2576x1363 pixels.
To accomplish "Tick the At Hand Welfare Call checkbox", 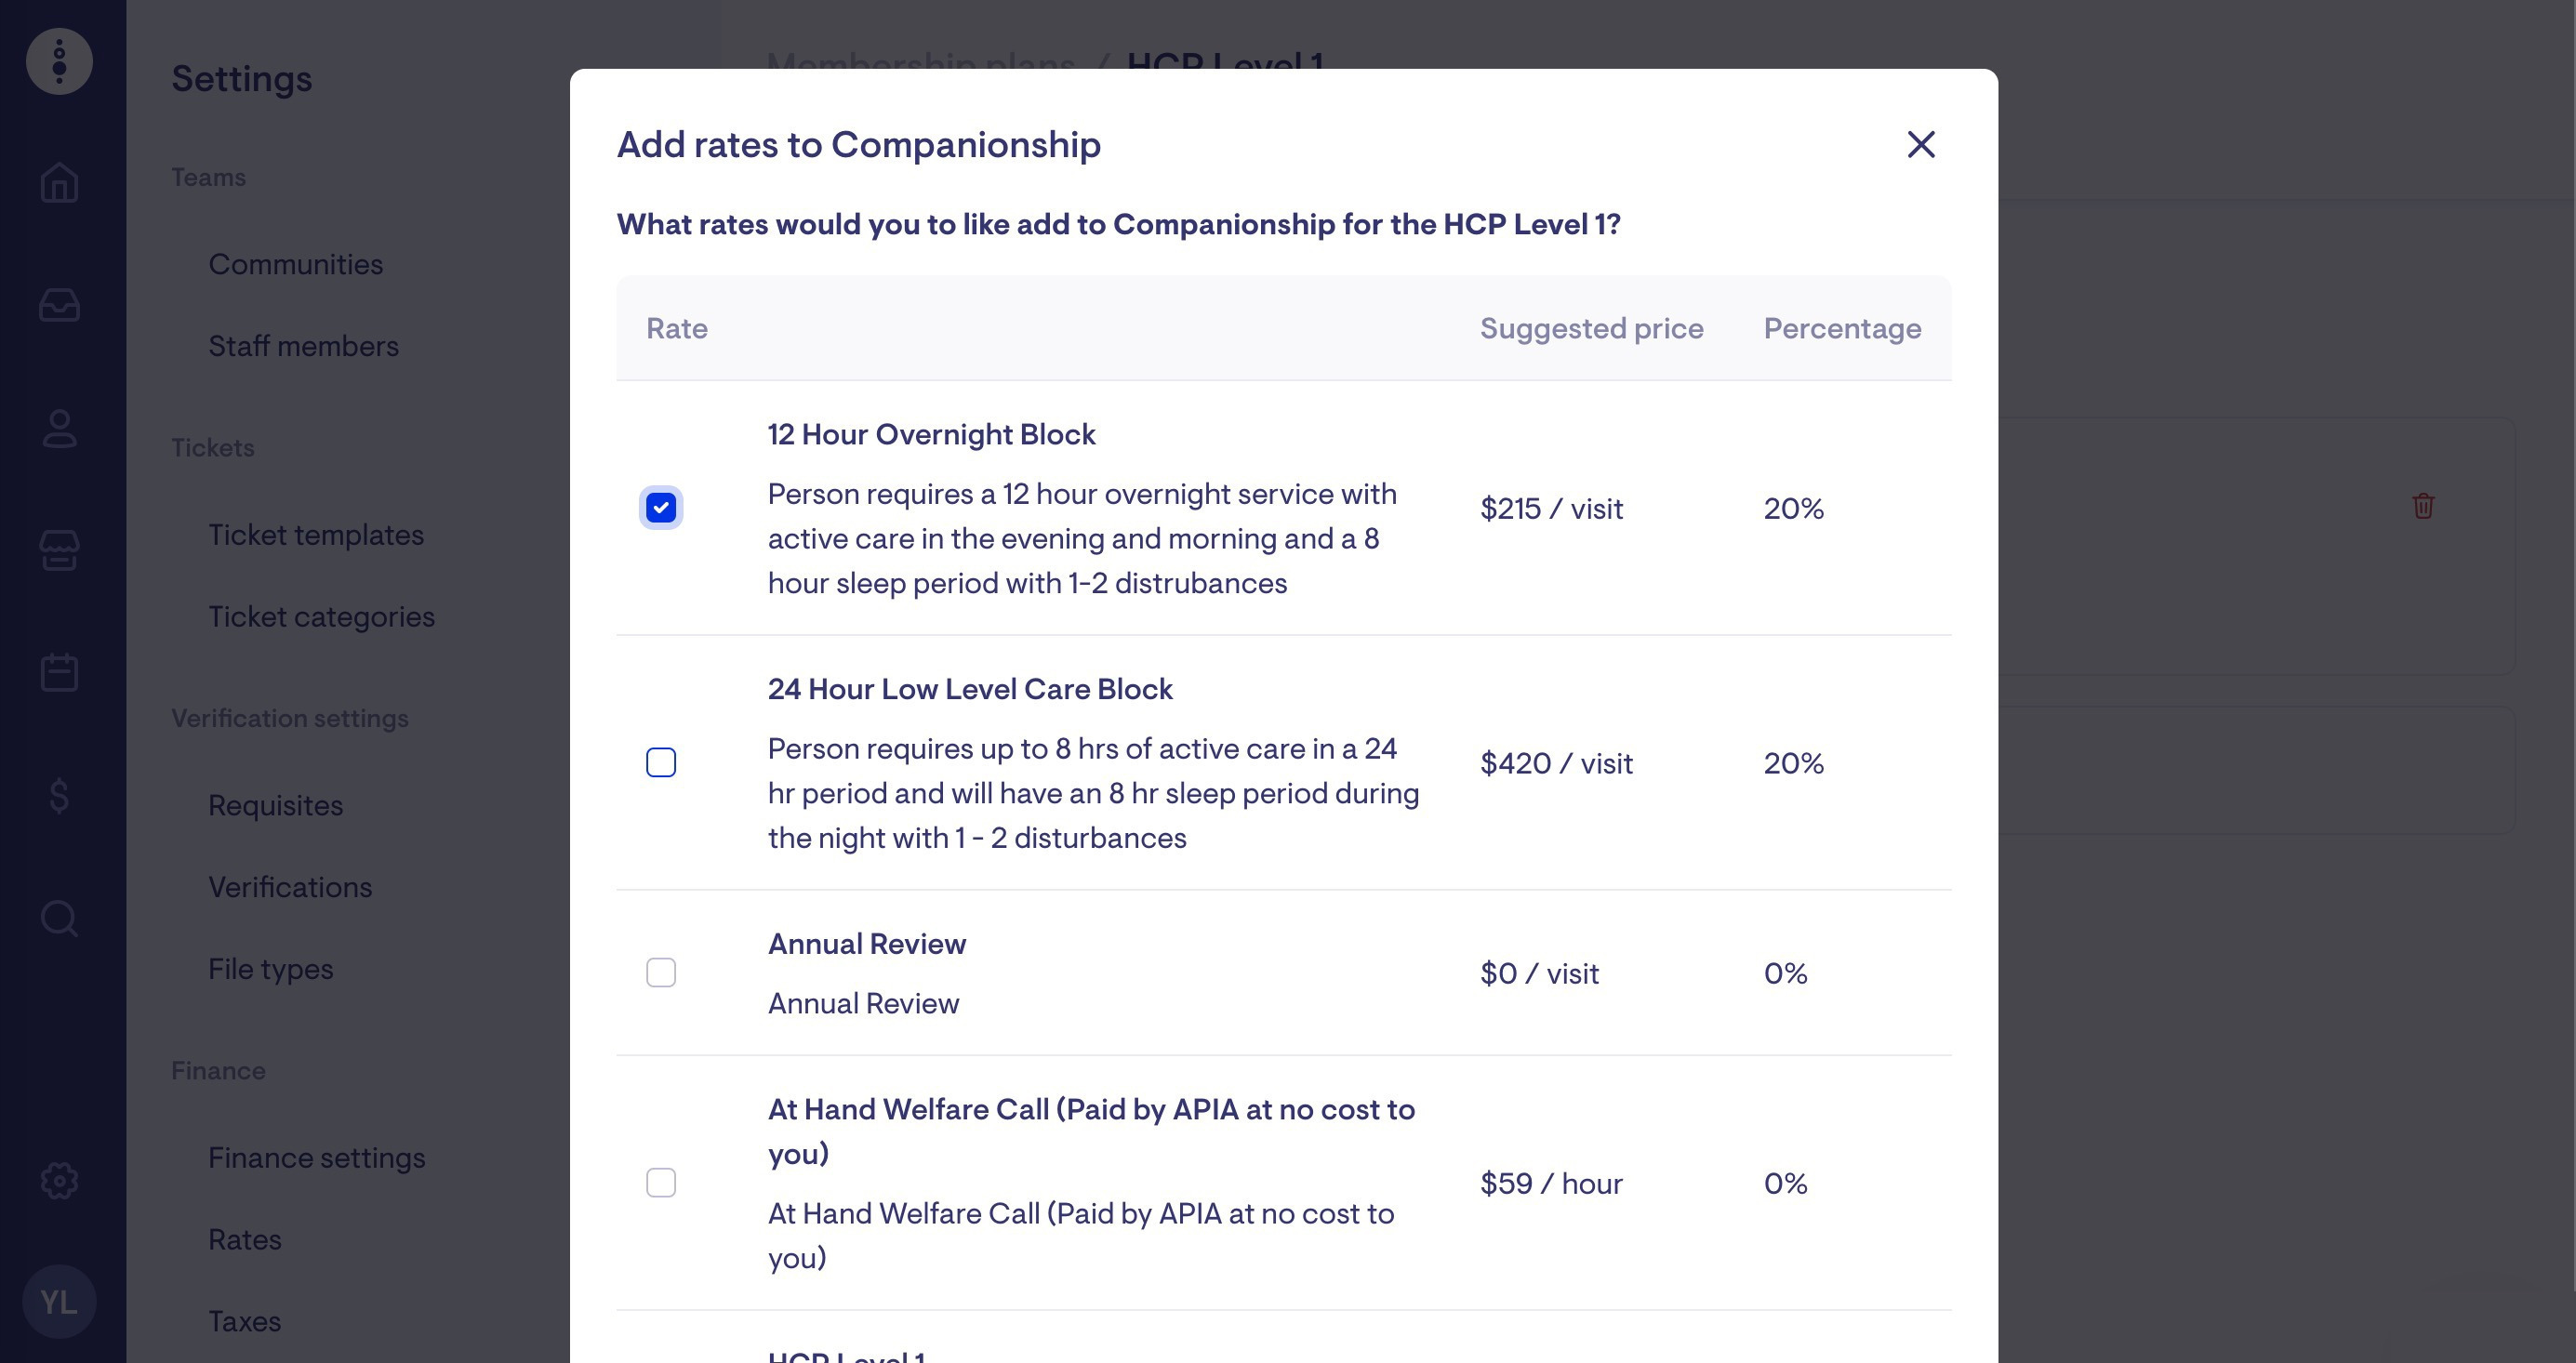I will (661, 1183).
